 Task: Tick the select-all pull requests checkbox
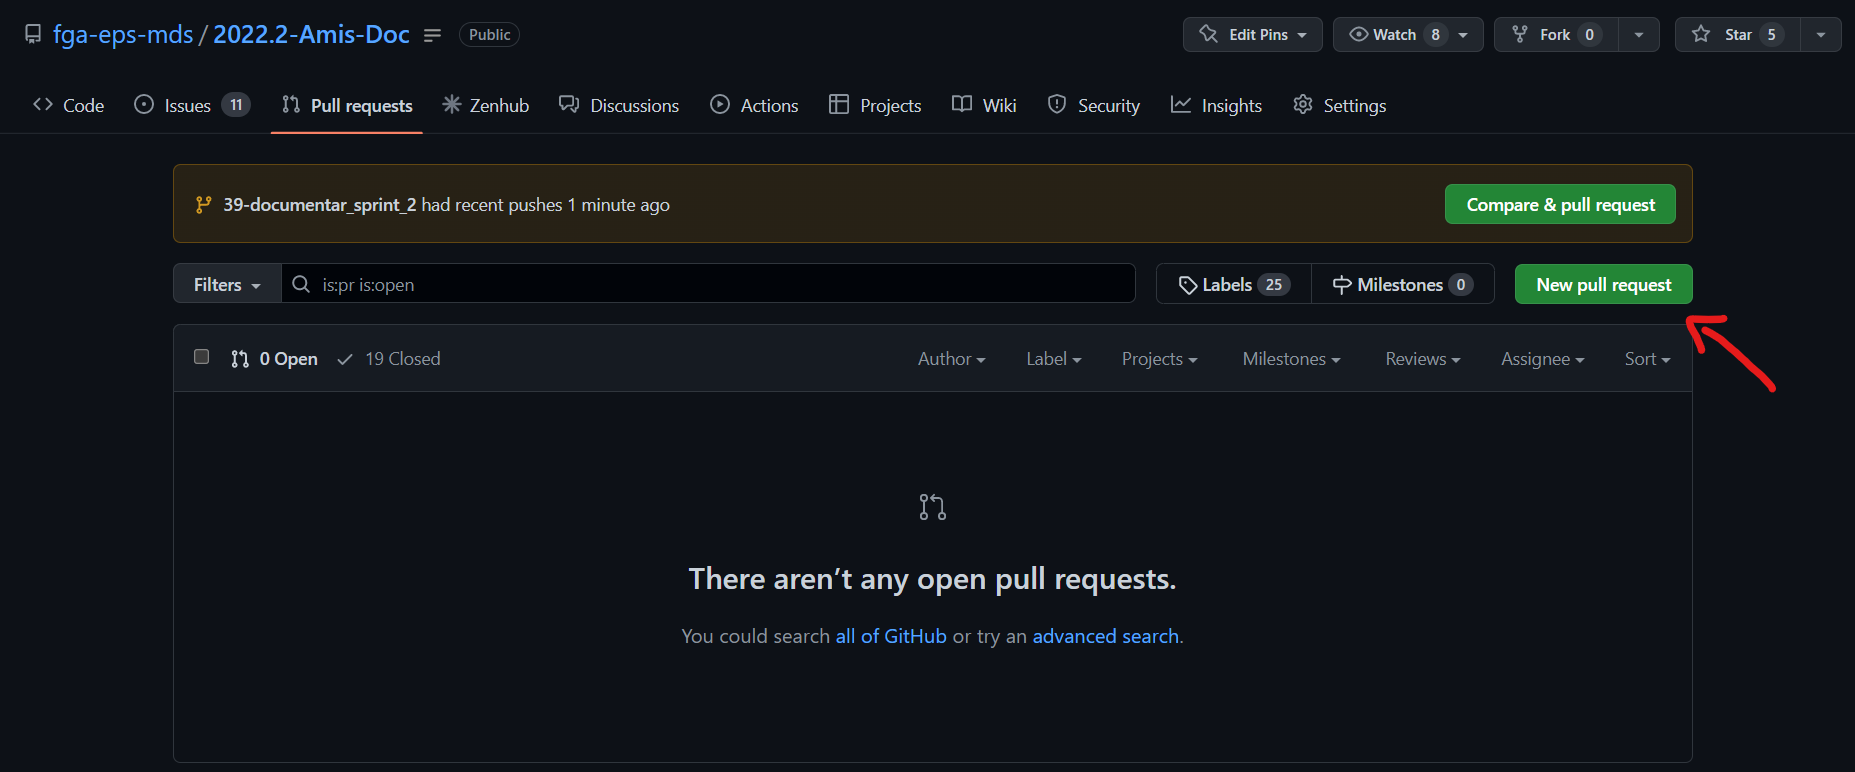coord(201,357)
